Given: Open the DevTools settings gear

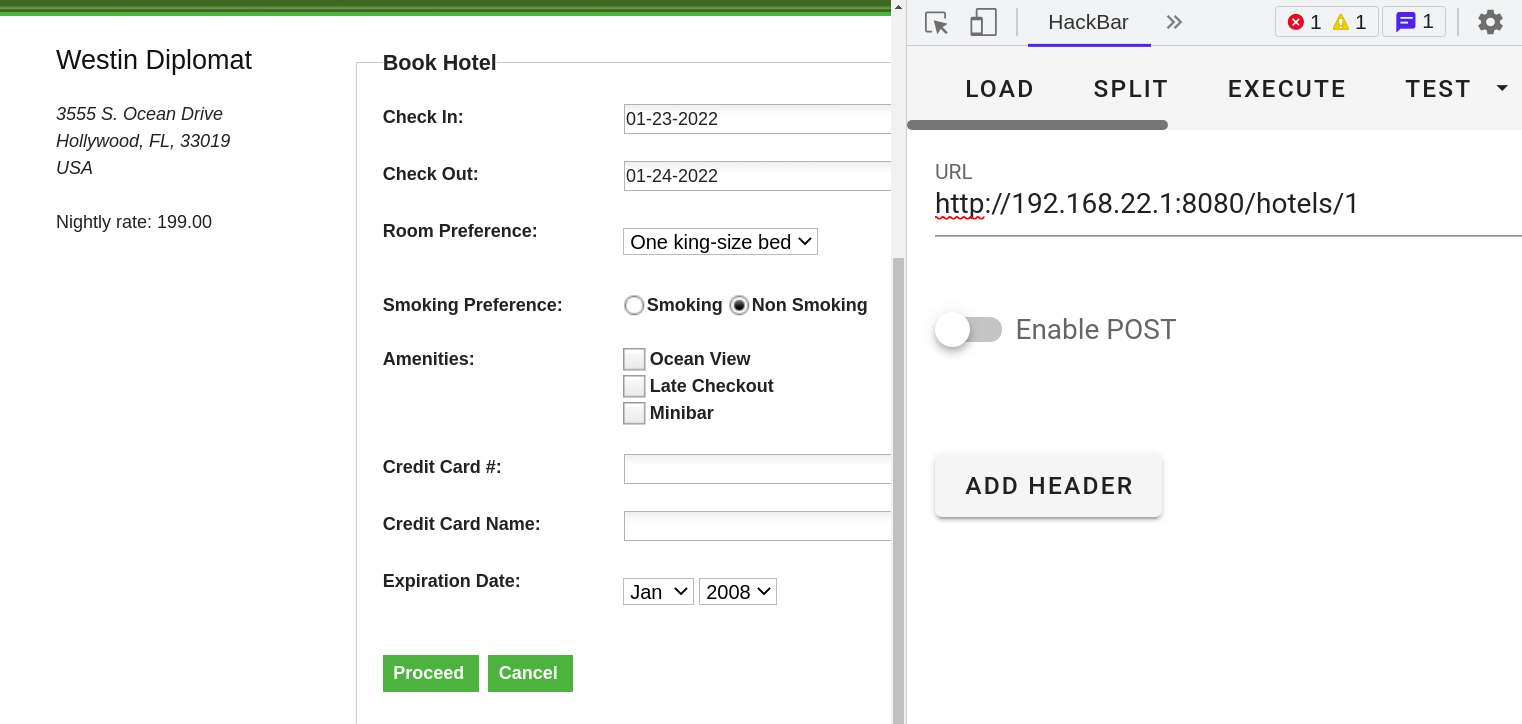Looking at the screenshot, I should pos(1490,22).
